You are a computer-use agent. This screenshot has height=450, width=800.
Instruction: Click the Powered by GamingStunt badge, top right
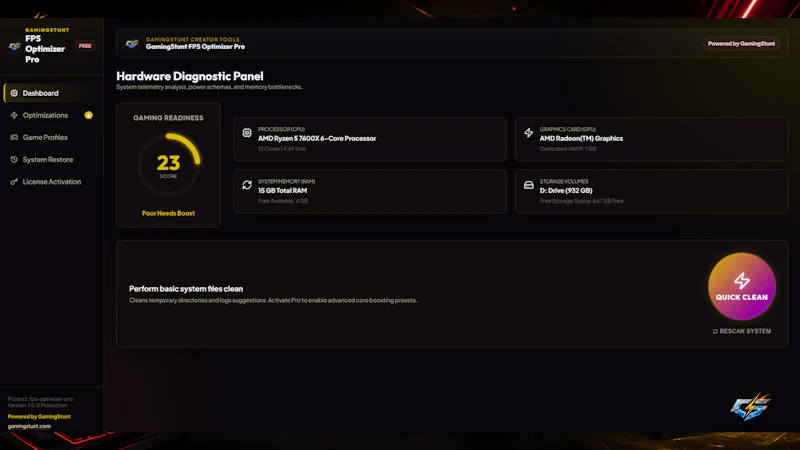click(x=741, y=44)
